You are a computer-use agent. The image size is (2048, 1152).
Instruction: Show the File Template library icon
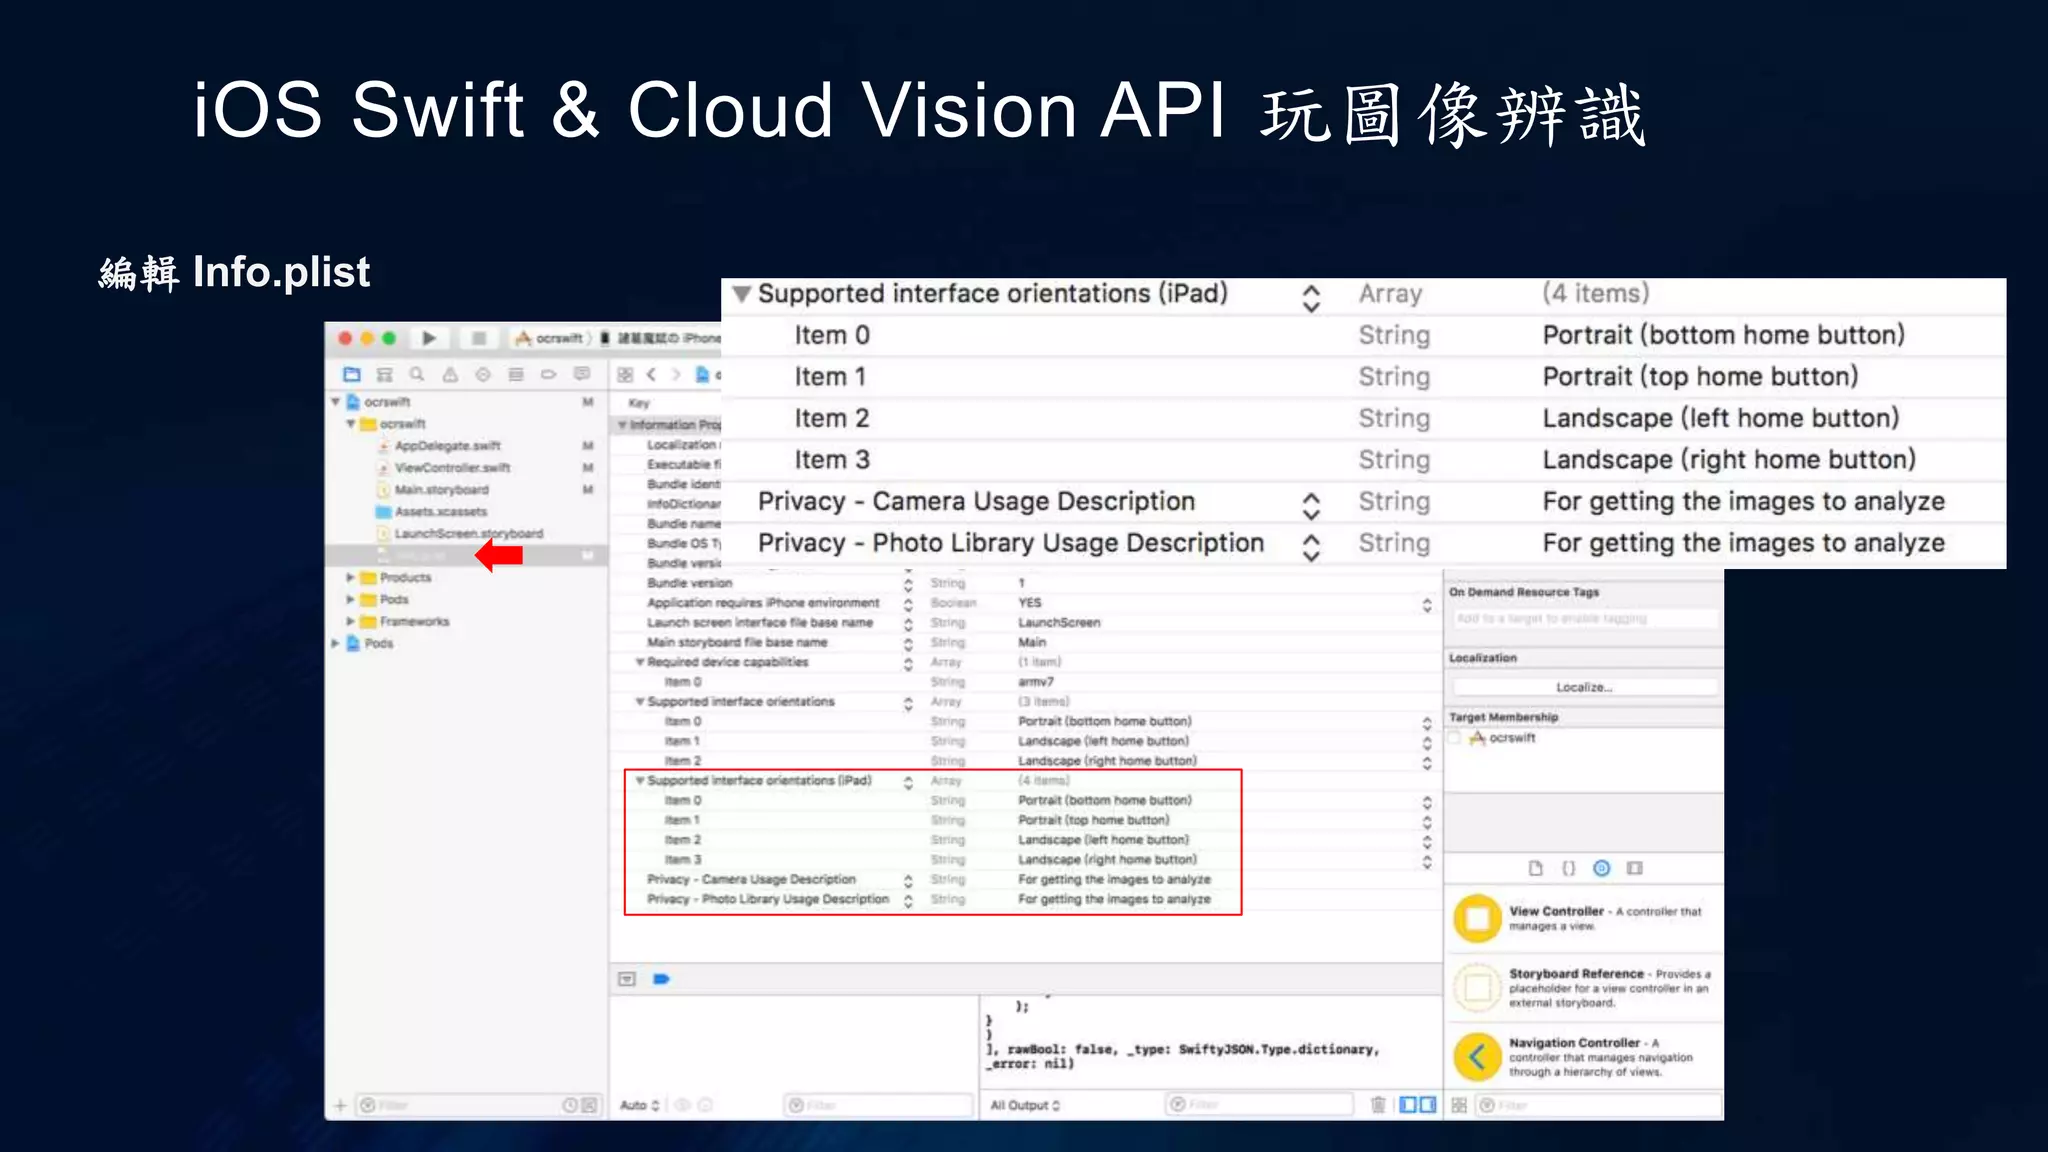1536,868
